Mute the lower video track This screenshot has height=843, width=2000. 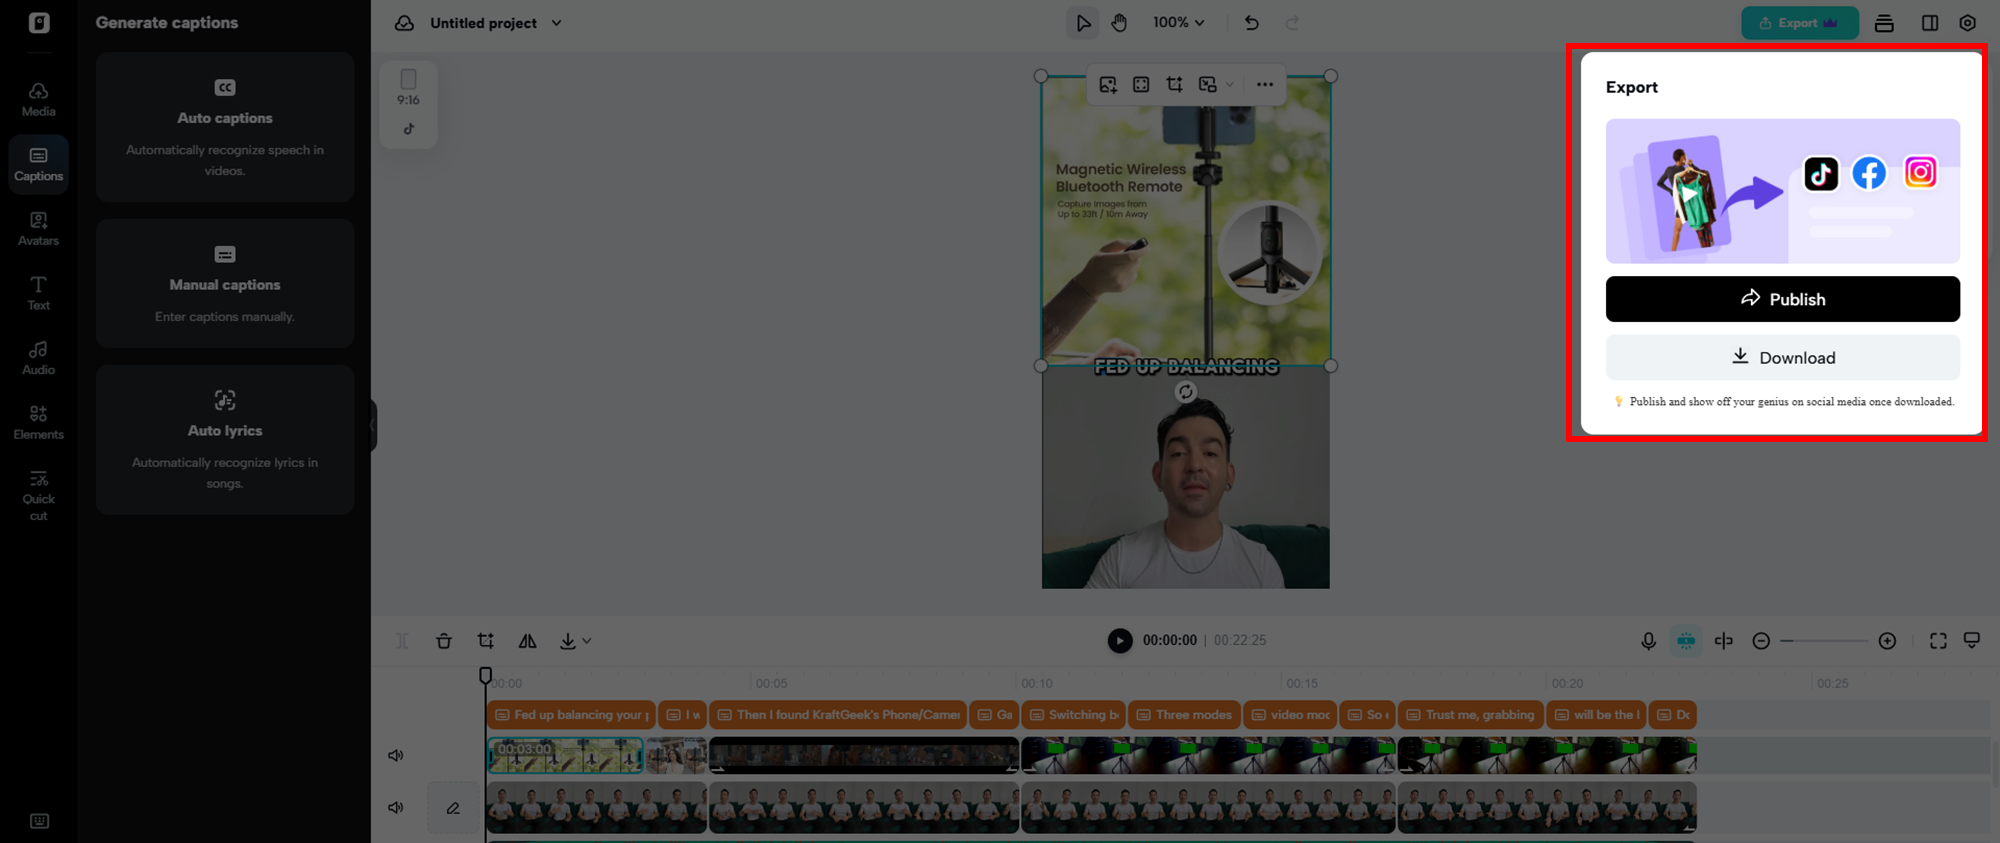coord(396,808)
